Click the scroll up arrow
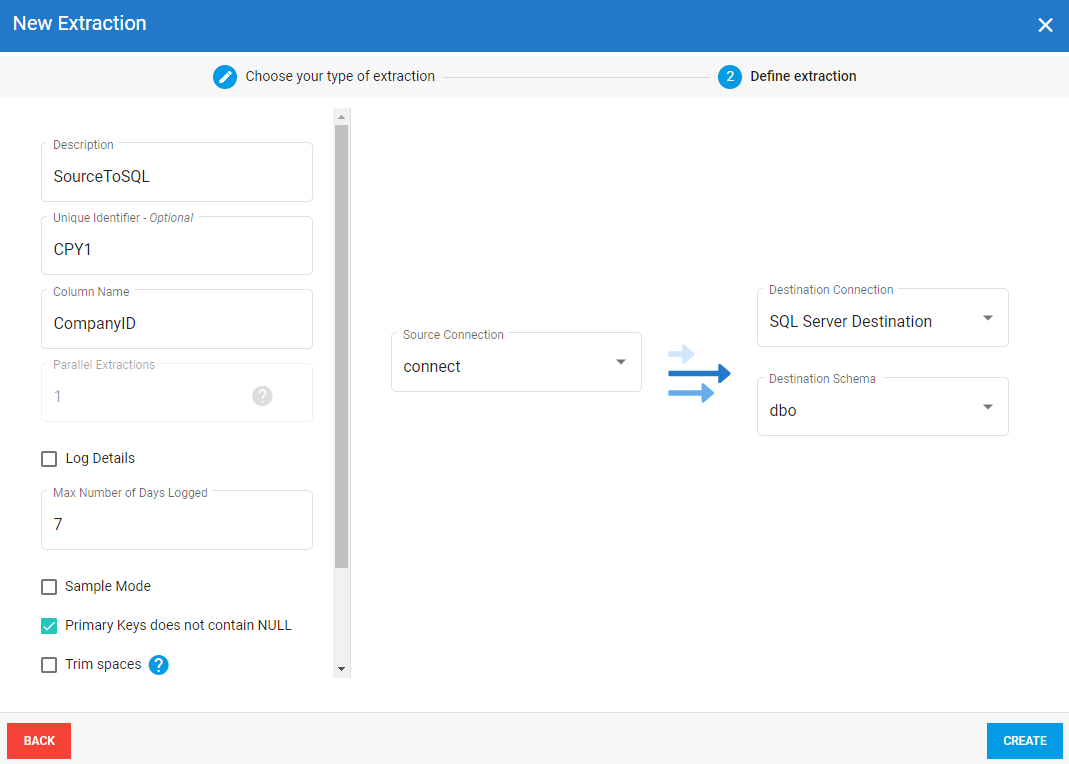 pos(341,116)
